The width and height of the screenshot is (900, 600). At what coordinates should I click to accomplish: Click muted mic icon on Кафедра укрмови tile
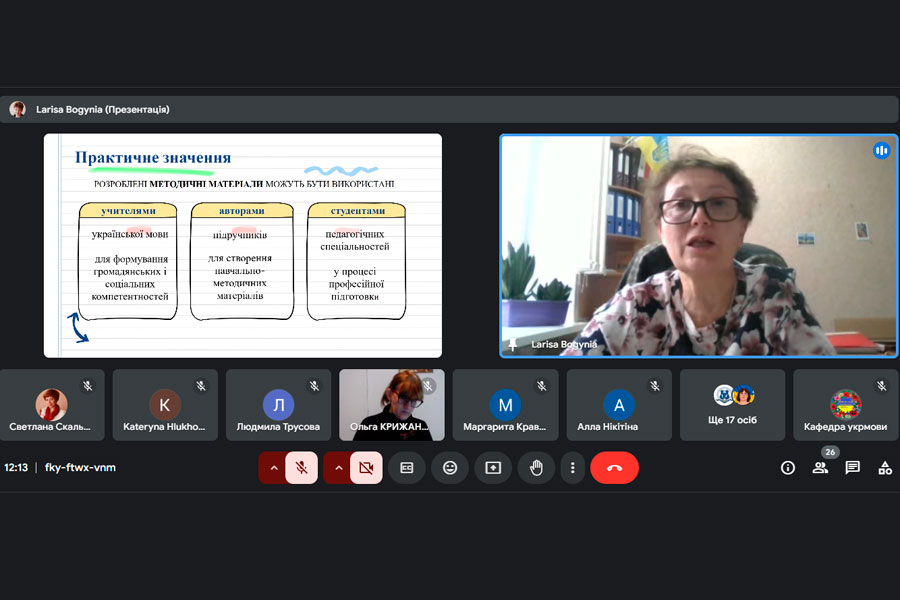point(882,386)
